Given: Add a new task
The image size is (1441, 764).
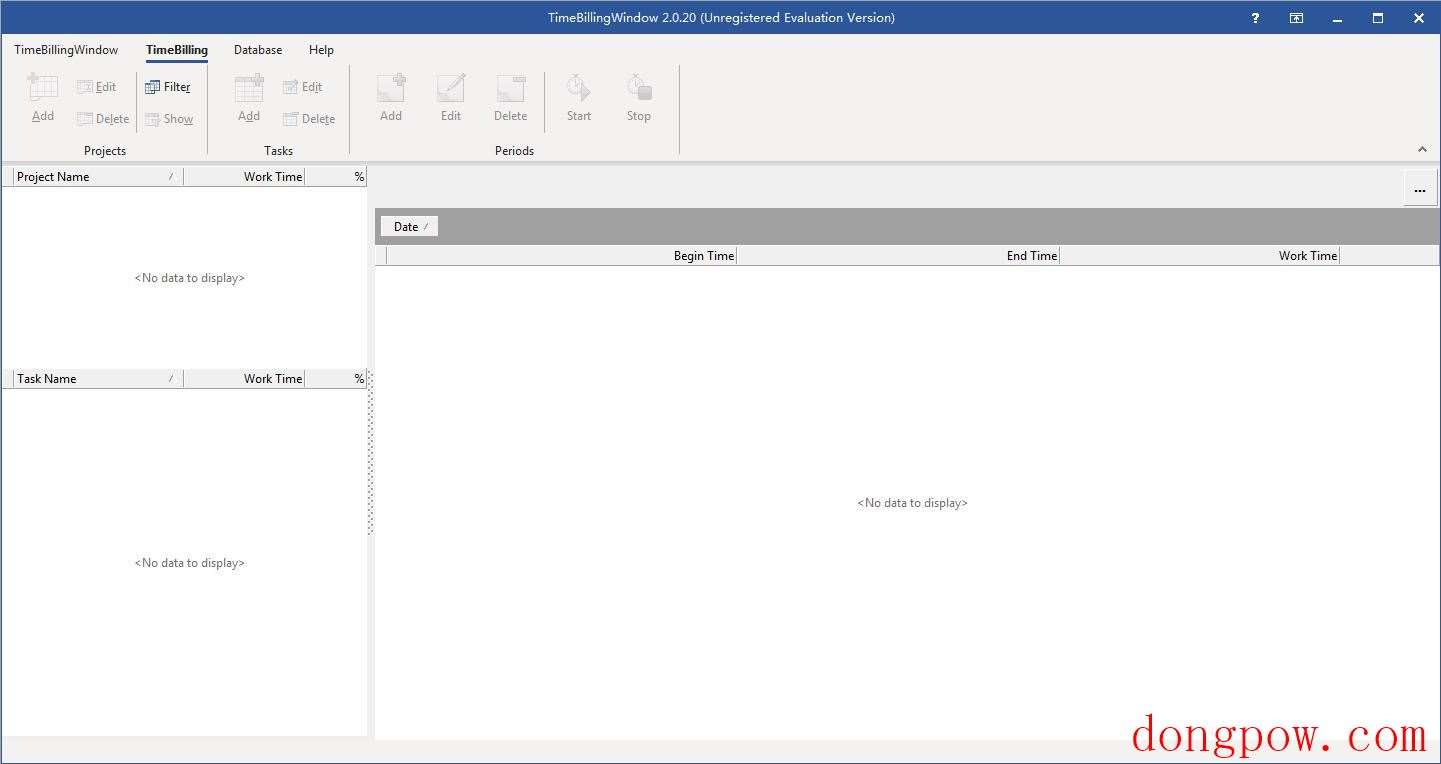Looking at the screenshot, I should click(x=249, y=98).
